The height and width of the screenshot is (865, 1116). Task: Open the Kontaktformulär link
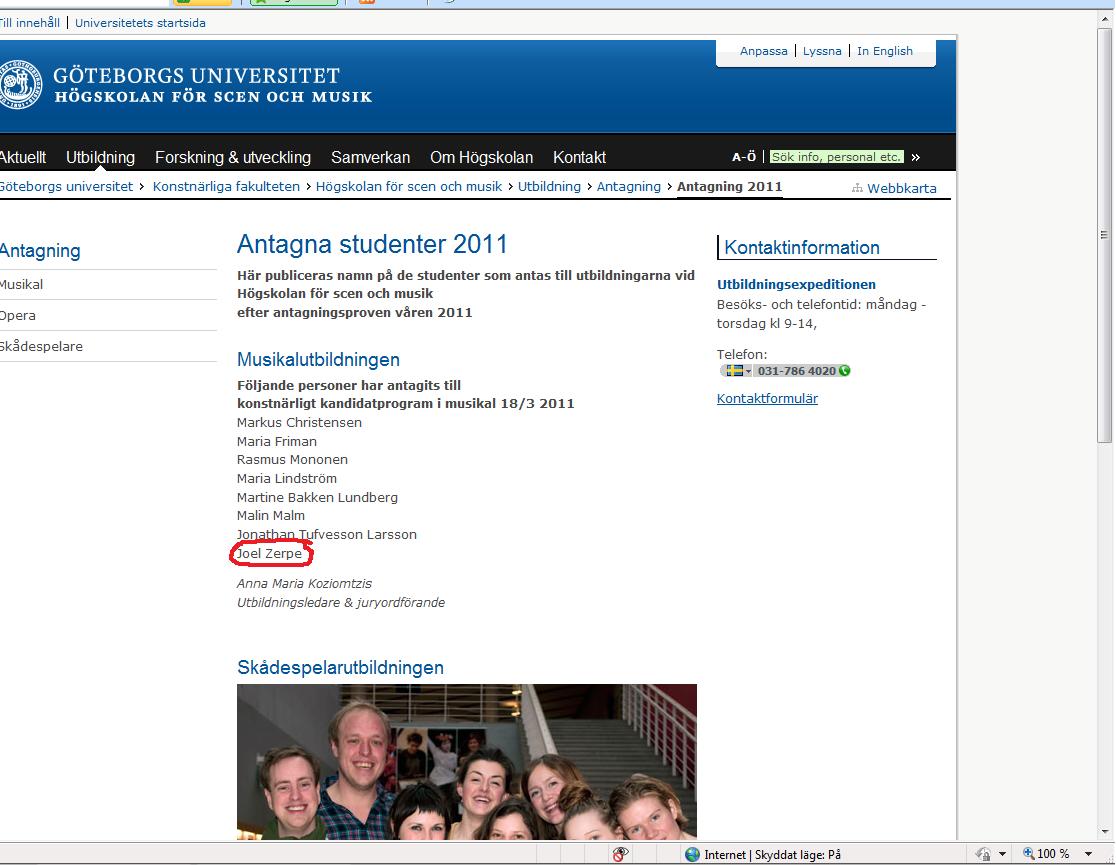click(x=767, y=399)
